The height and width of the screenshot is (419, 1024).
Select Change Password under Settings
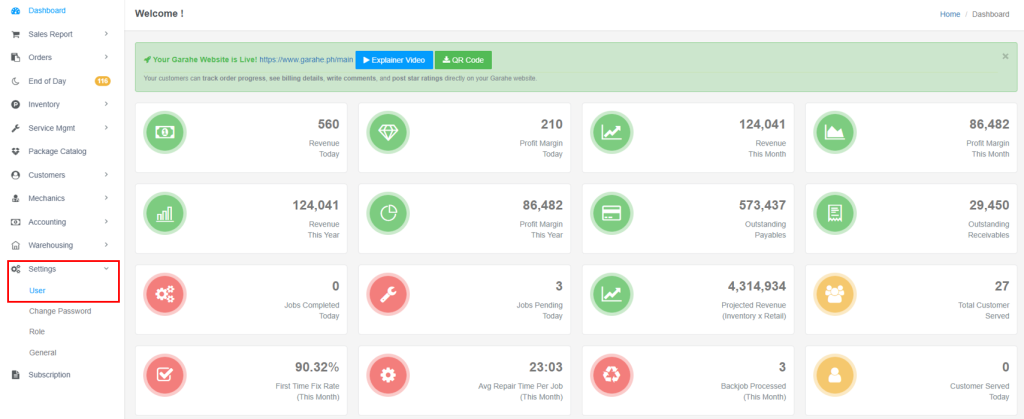[60, 311]
